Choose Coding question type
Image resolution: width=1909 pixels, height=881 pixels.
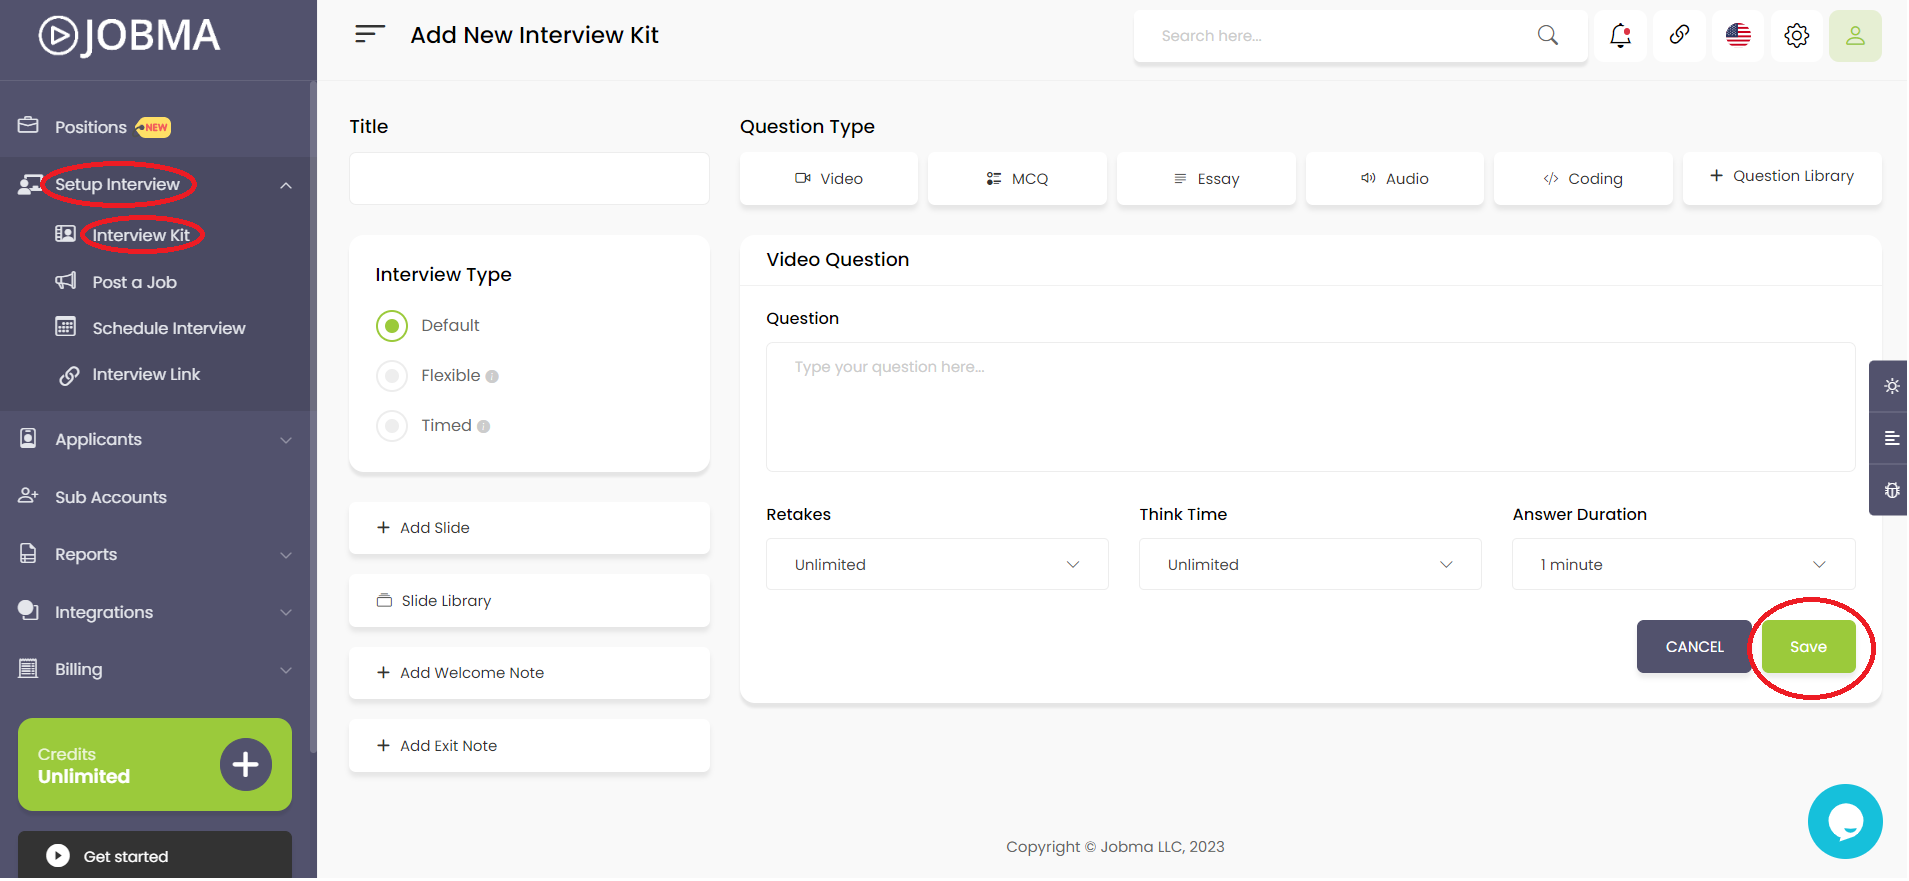pyautogui.click(x=1583, y=179)
